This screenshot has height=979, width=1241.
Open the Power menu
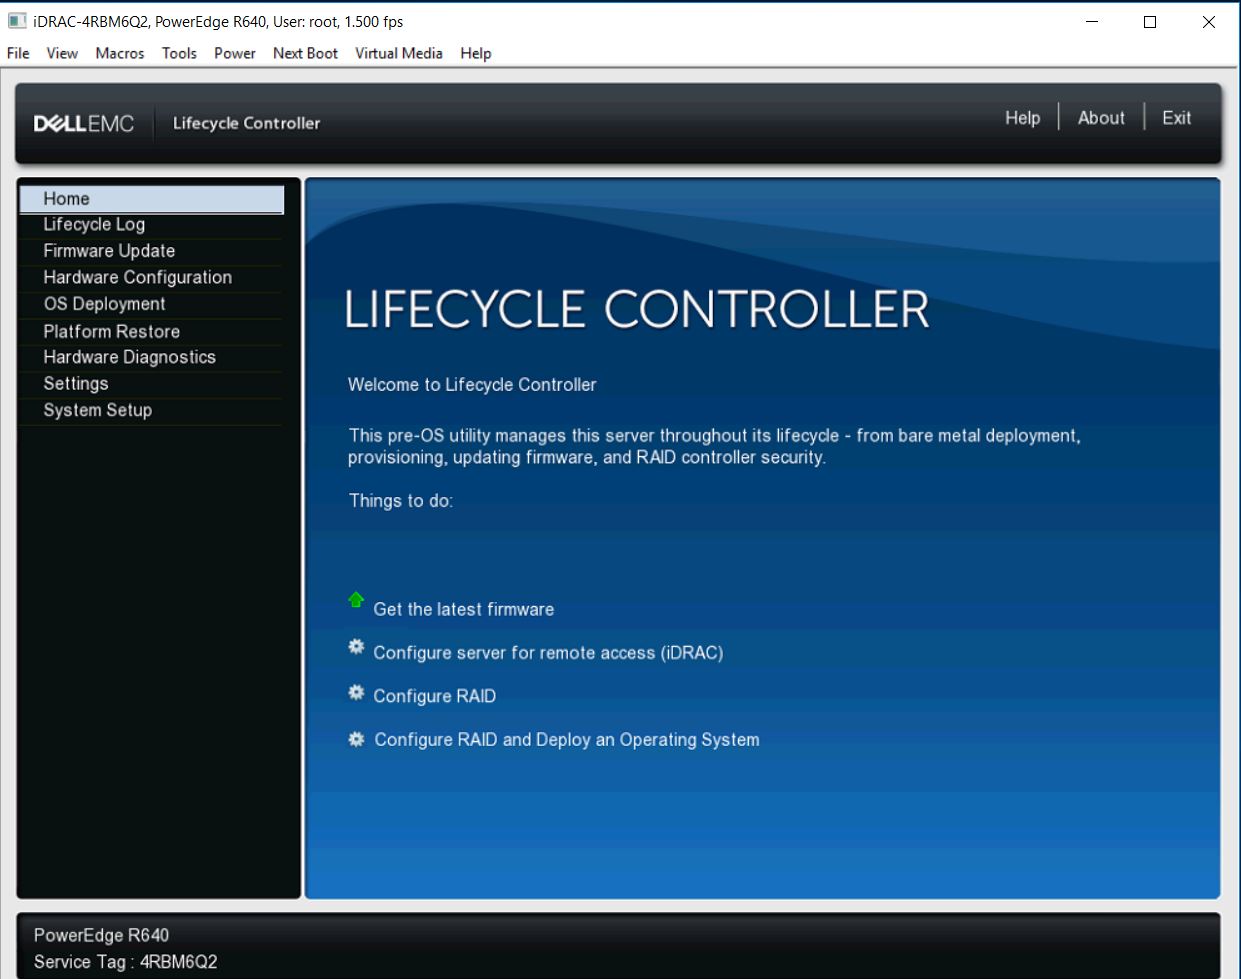click(235, 53)
